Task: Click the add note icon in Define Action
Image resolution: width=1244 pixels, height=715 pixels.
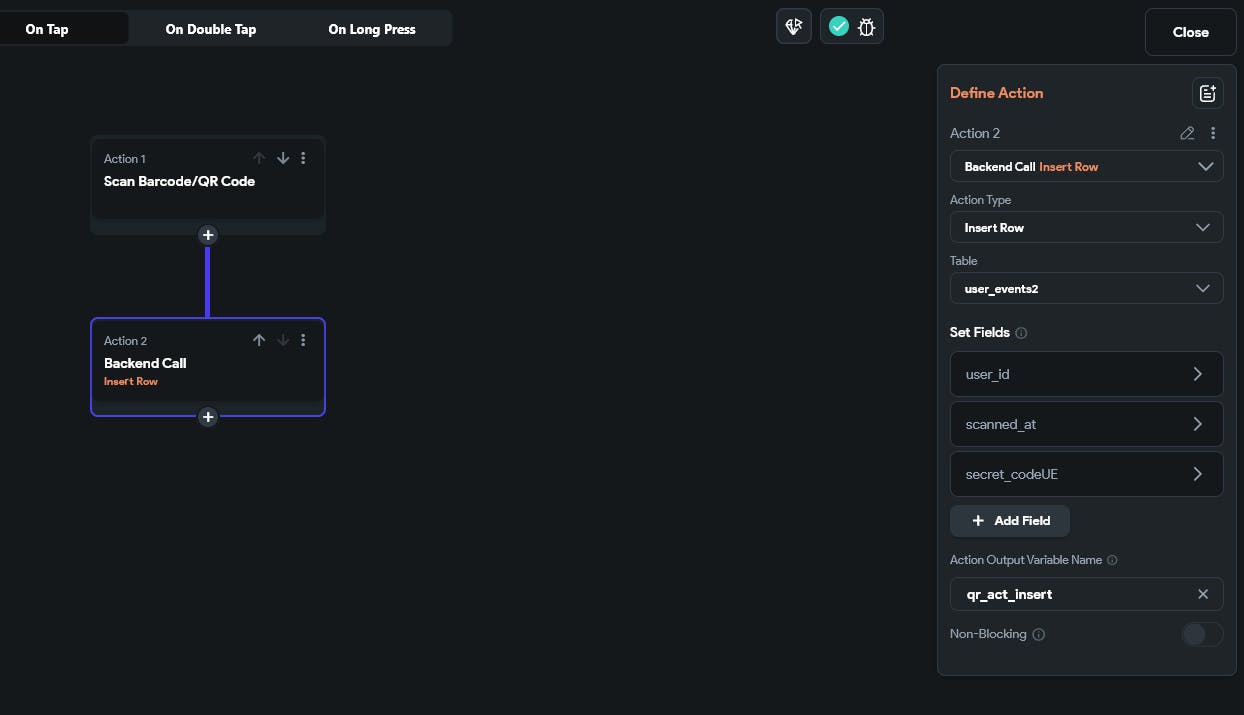Action: (x=1207, y=93)
